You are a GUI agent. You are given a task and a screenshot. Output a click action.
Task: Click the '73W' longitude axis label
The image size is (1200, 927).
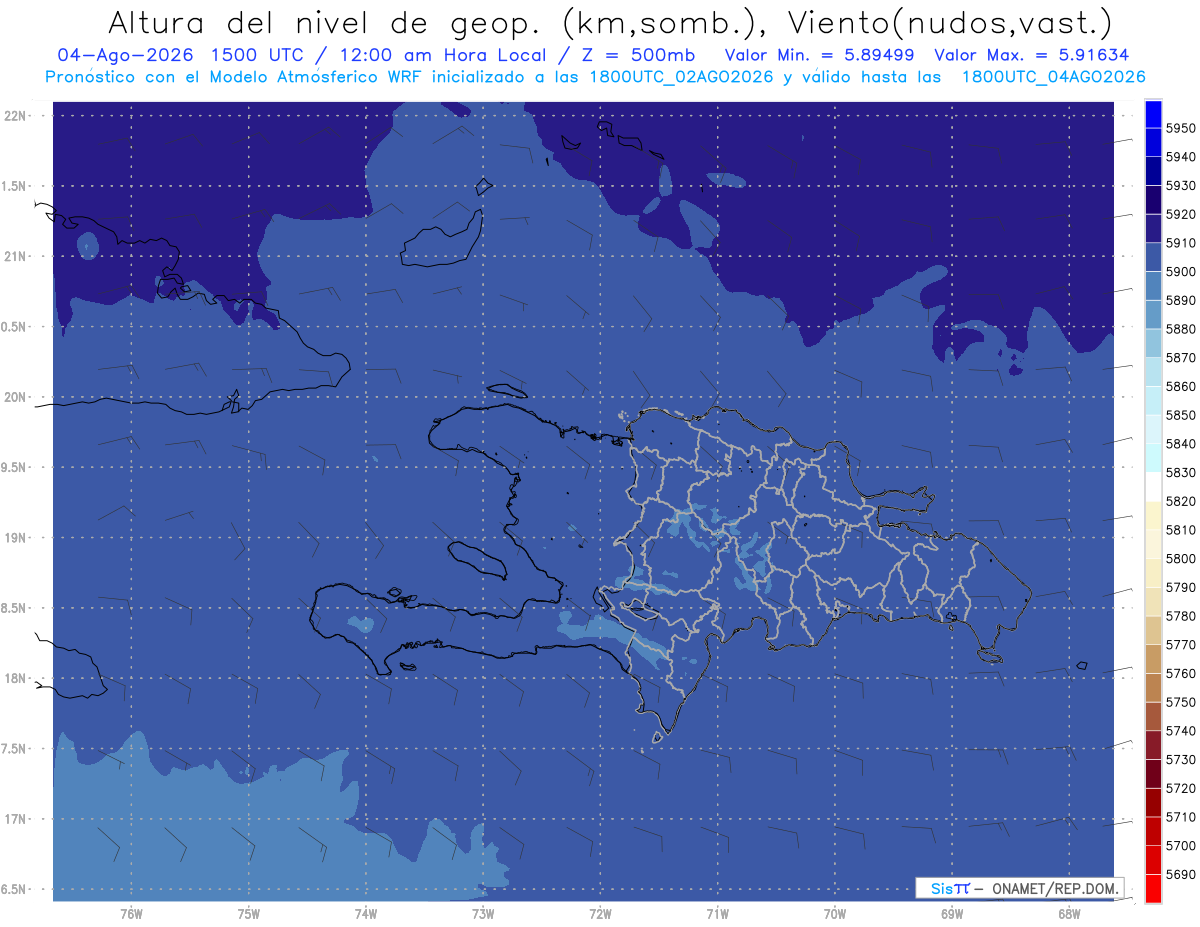pyautogui.click(x=483, y=914)
